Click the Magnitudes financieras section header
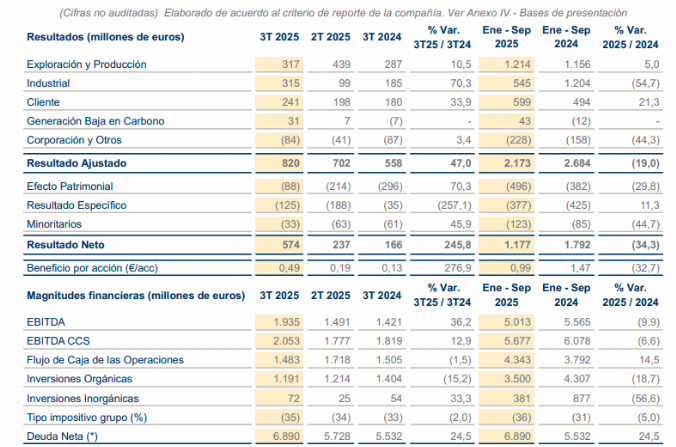This screenshot has width=676, height=447. click(136, 296)
